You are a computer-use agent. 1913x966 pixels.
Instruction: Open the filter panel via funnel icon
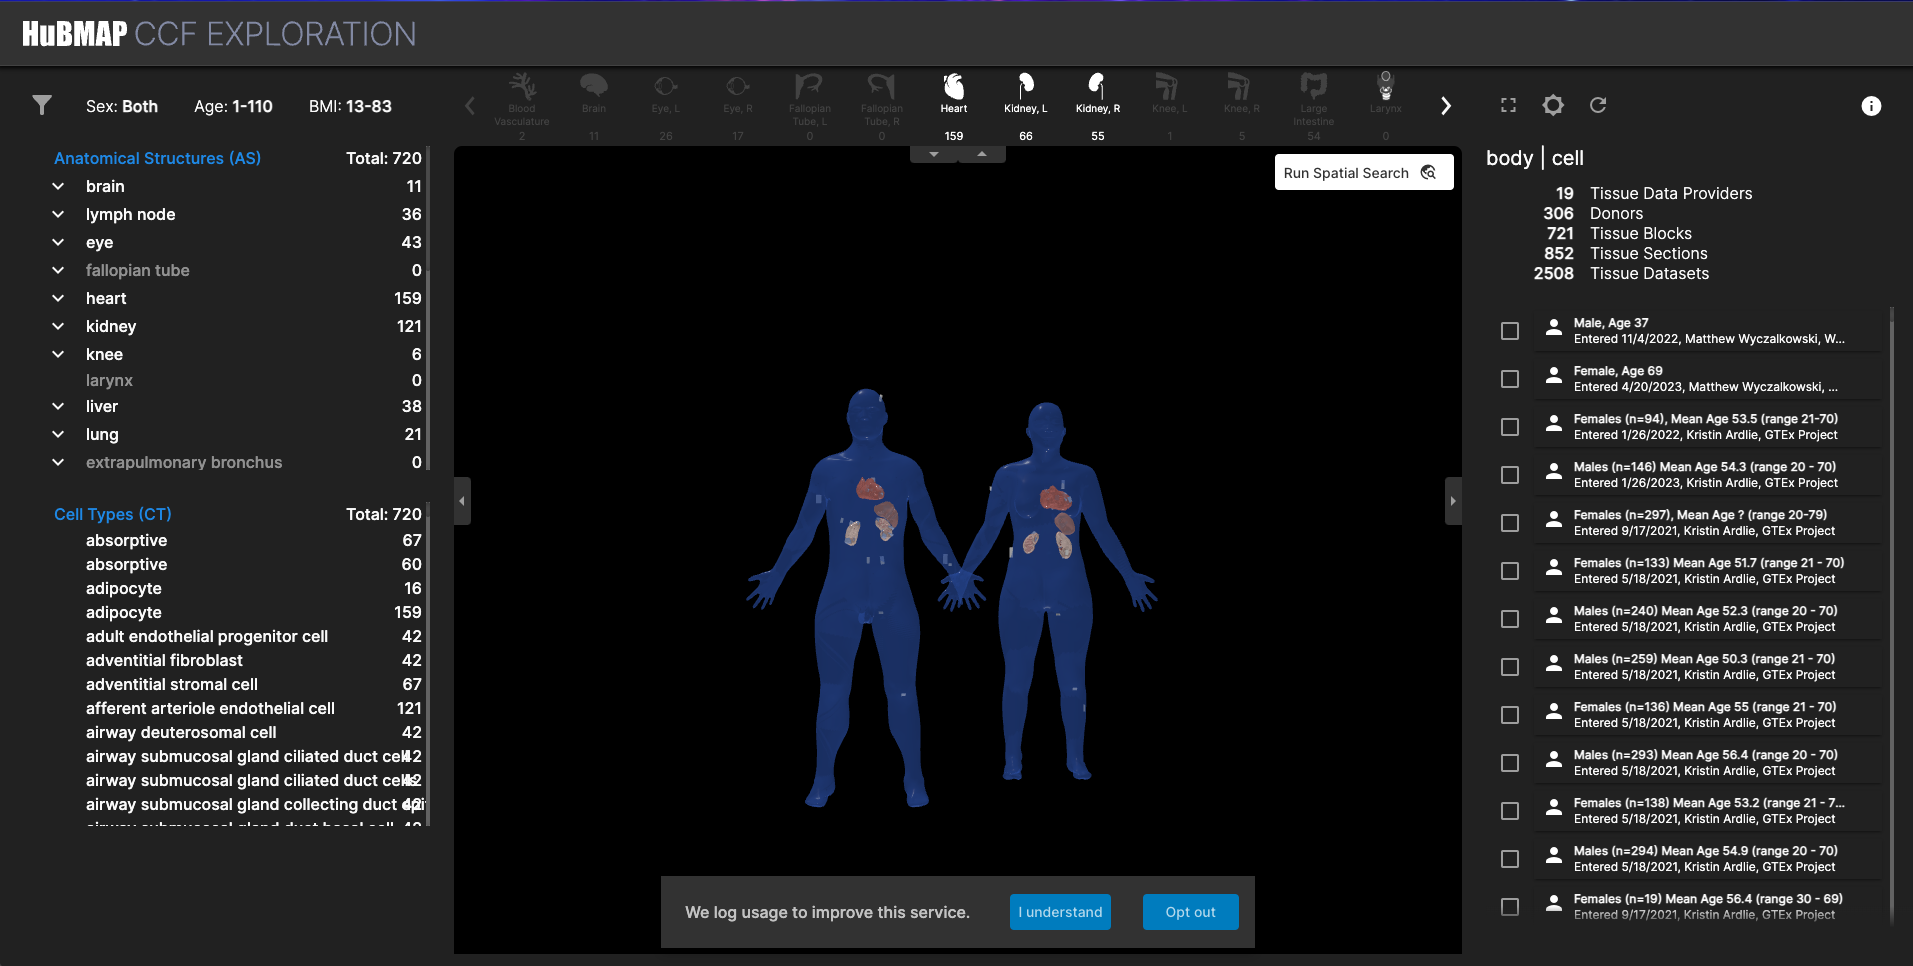pyautogui.click(x=42, y=105)
